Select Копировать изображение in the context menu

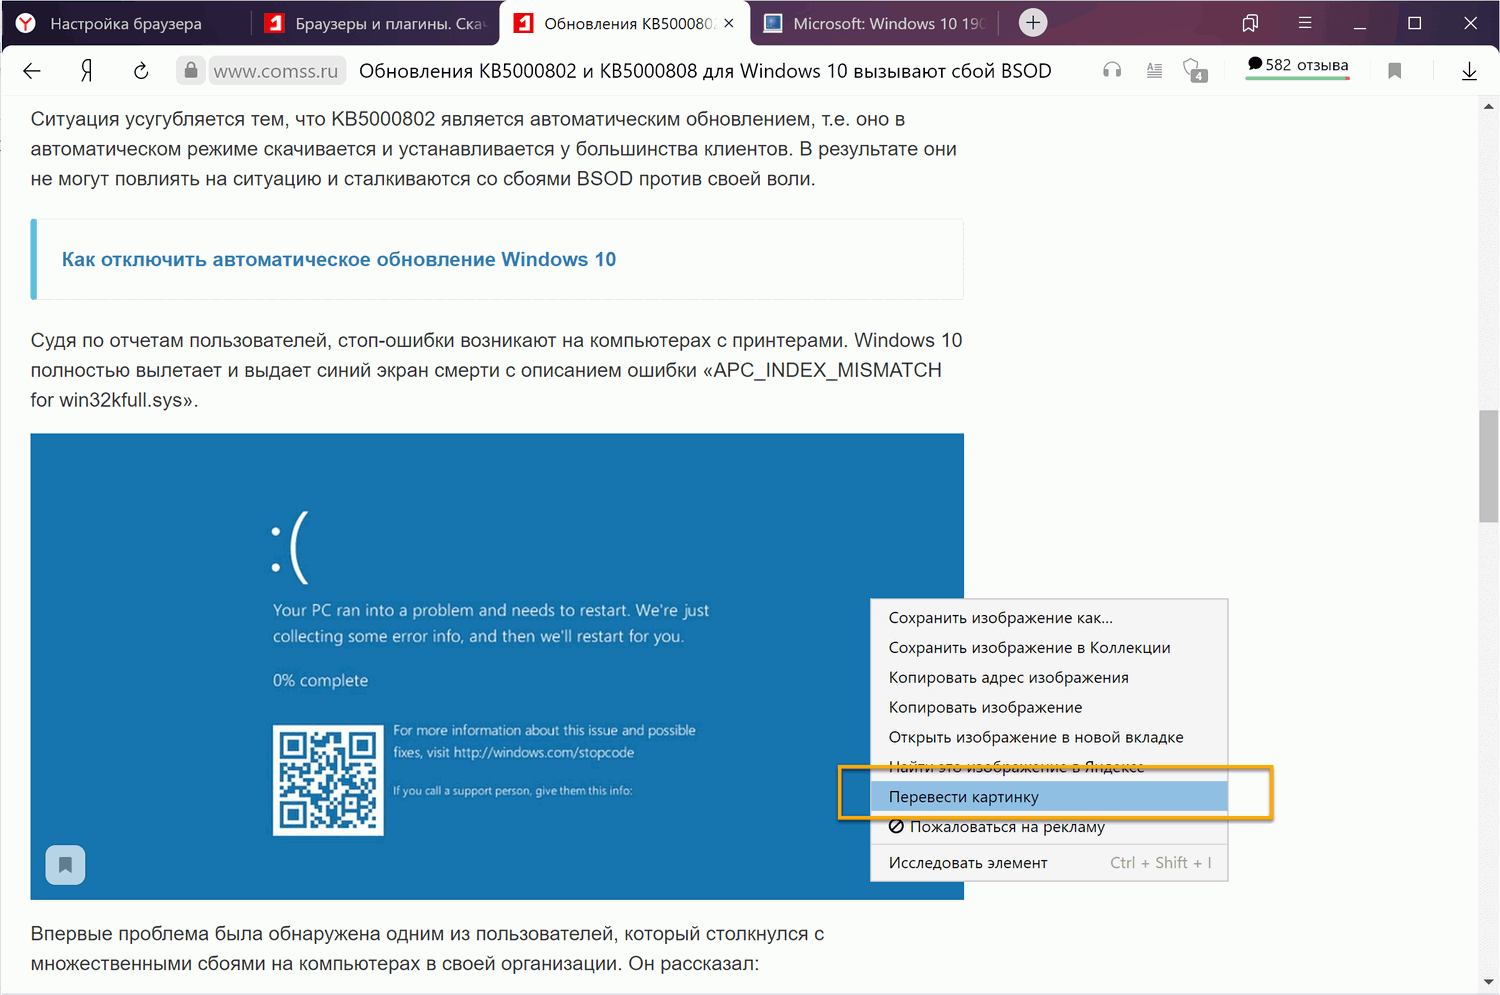(x=1049, y=708)
